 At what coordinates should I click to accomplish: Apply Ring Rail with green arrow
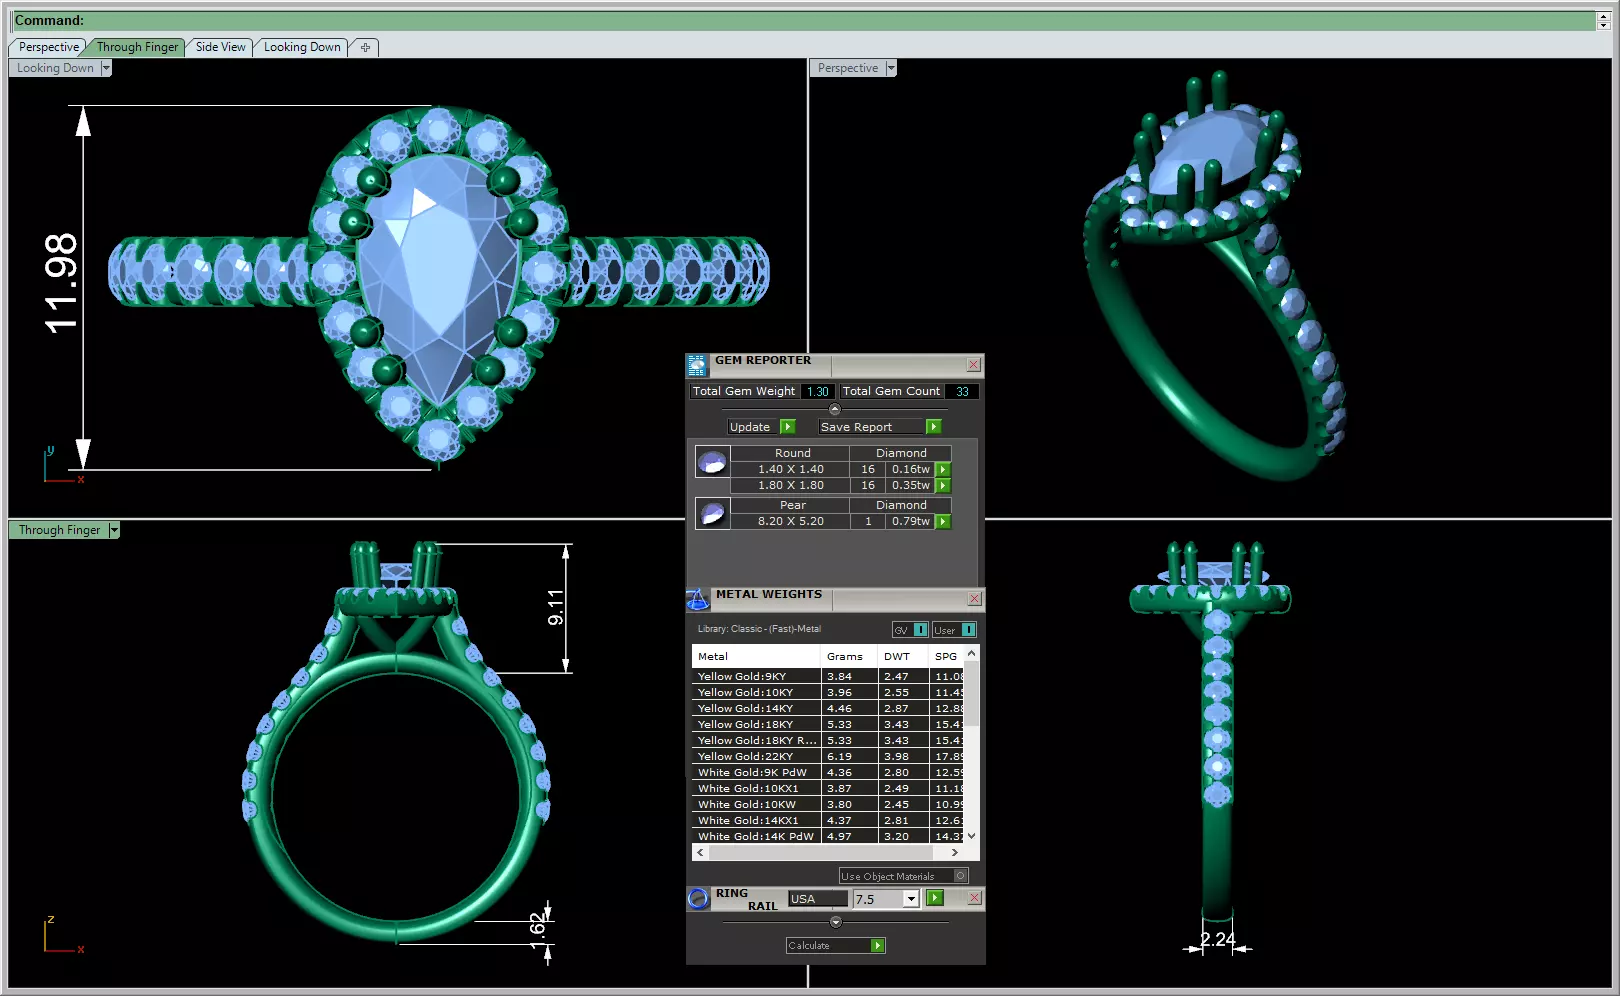tap(935, 898)
